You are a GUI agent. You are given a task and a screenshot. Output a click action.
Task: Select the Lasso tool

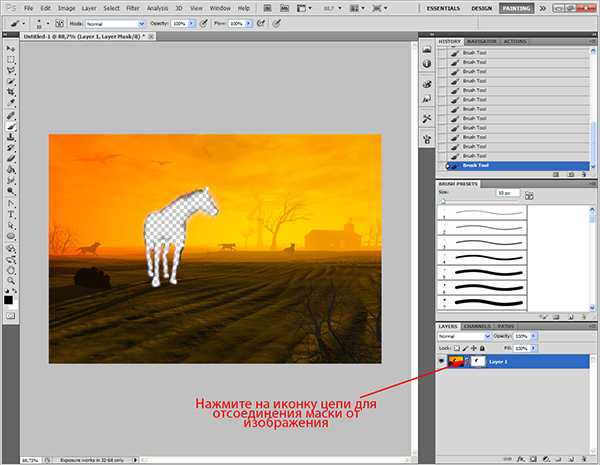point(11,70)
